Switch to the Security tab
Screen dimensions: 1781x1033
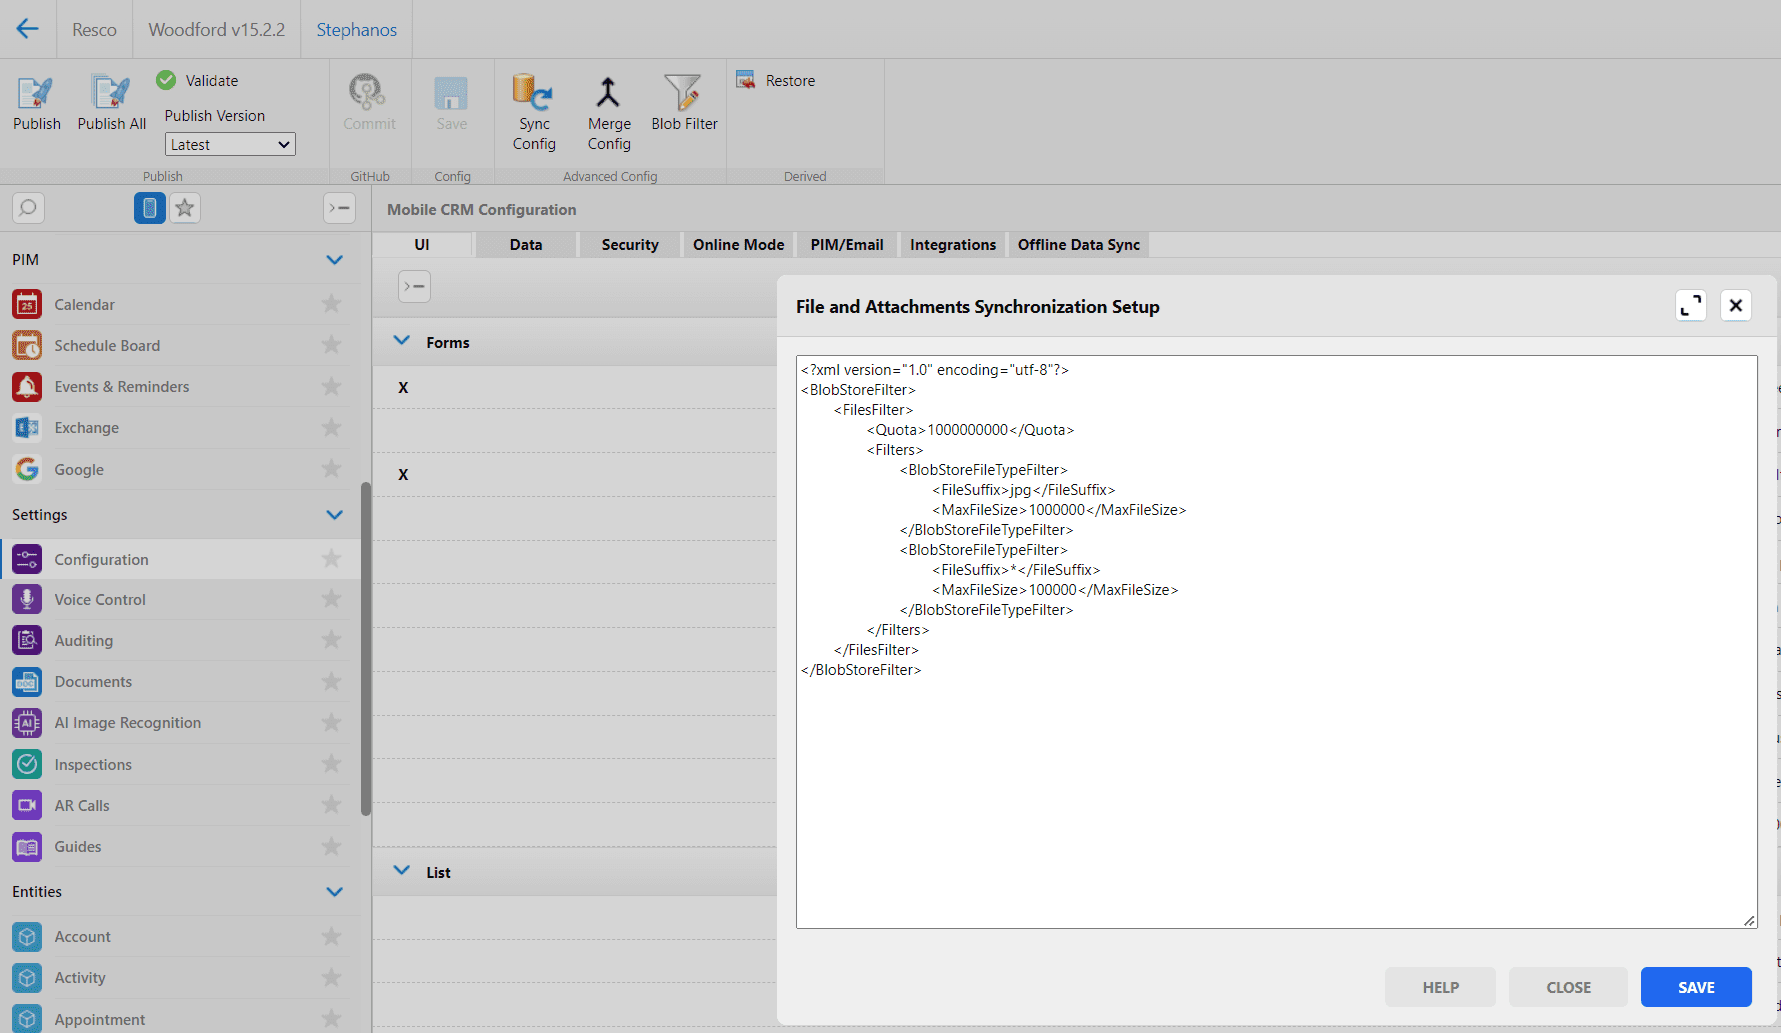629,245
